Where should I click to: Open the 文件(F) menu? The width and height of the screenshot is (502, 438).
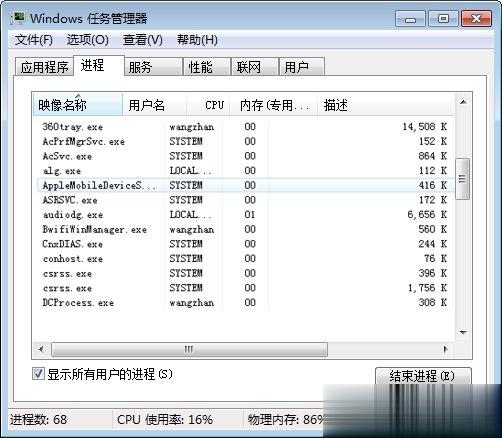pyautogui.click(x=34, y=40)
